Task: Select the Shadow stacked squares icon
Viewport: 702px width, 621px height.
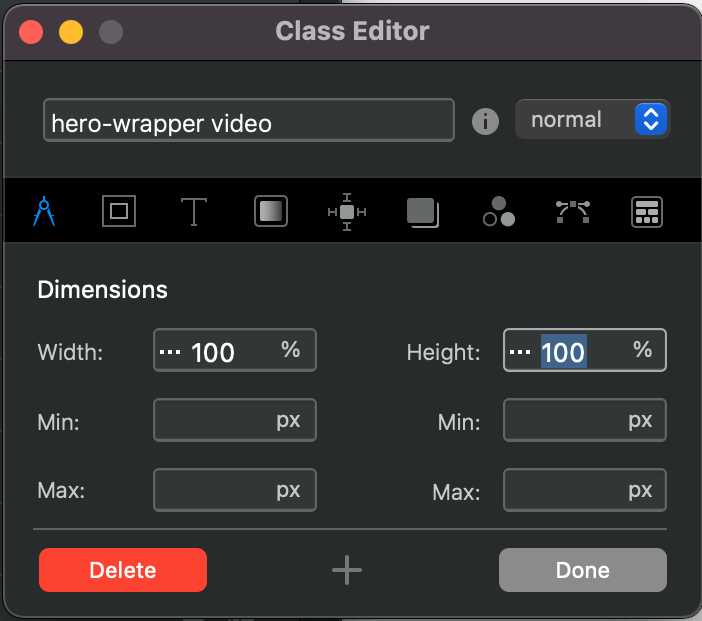Action: coord(423,212)
